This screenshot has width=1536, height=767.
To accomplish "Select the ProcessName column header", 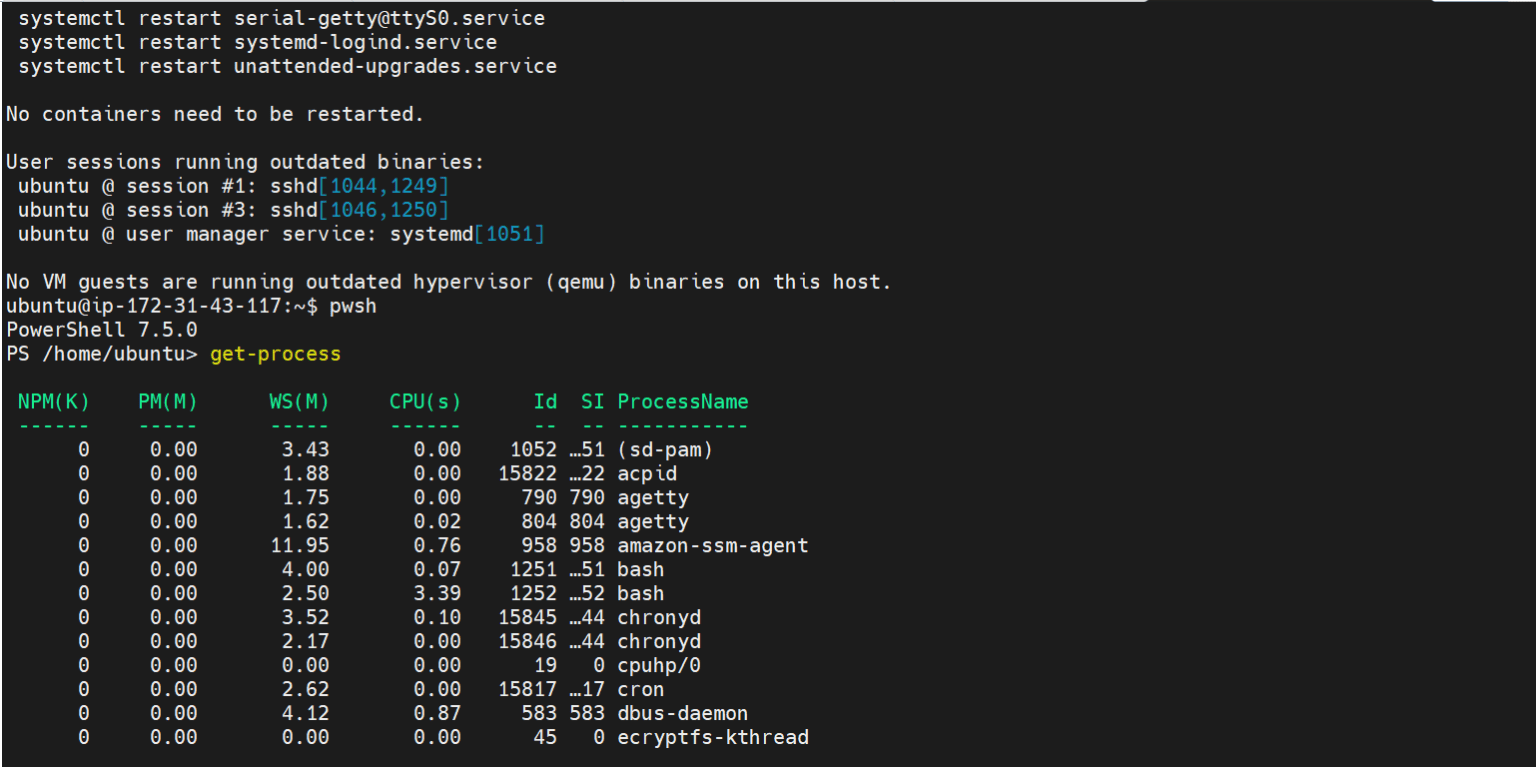I will coord(682,401).
